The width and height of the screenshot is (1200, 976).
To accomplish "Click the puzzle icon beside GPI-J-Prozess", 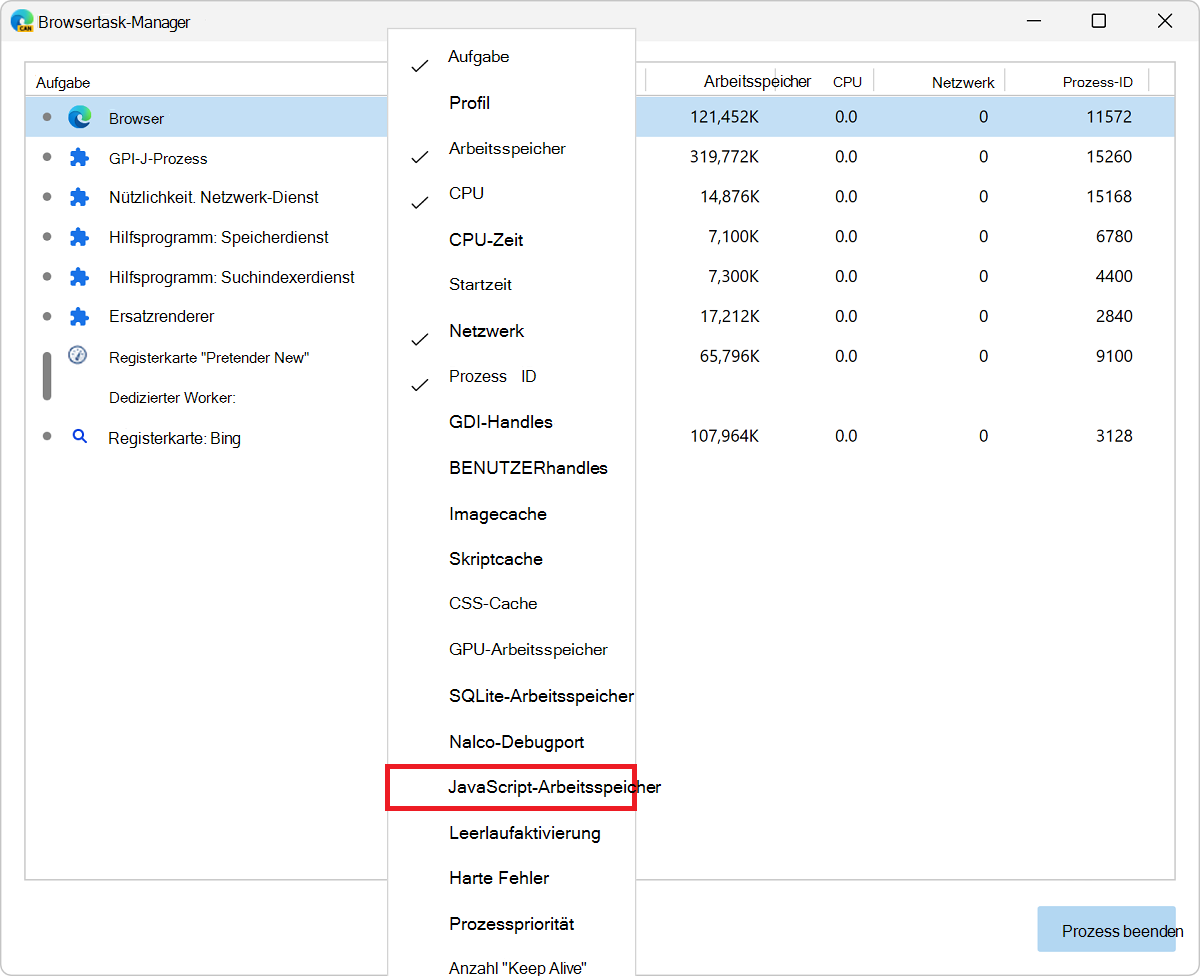I will [80, 158].
